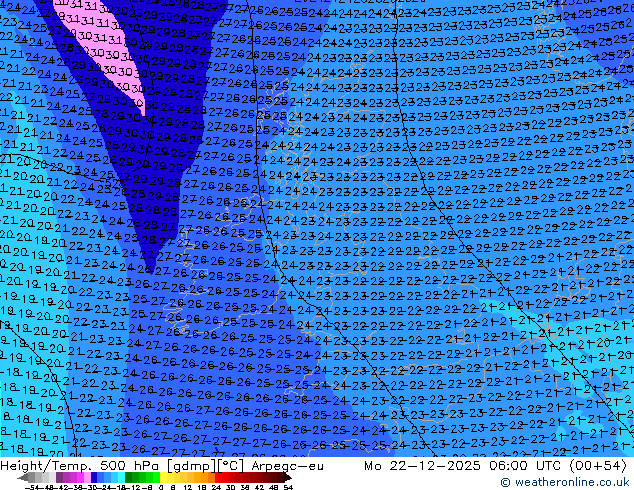The height and width of the screenshot is (490, 634).
Task: Click the dark green segment of the color scale
Action: click(x=129, y=477)
